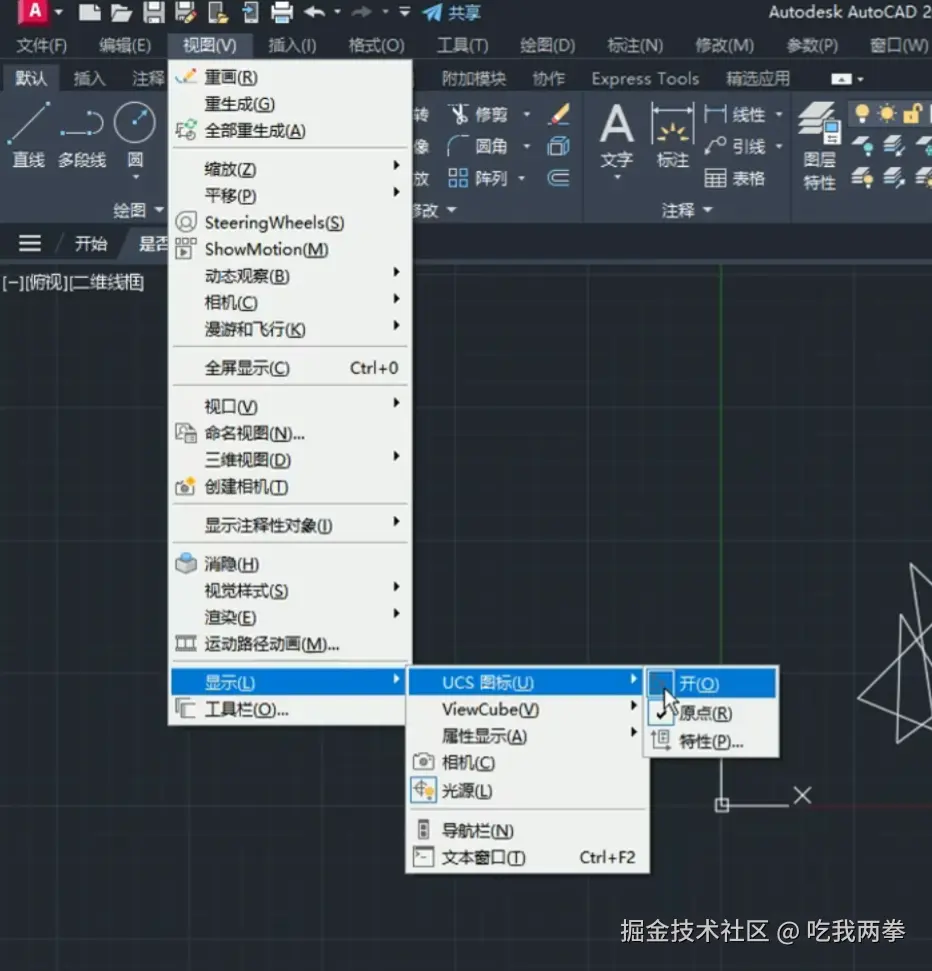This screenshot has height=971, width=932.
Task: Select the Polyline tool
Action: [82, 137]
